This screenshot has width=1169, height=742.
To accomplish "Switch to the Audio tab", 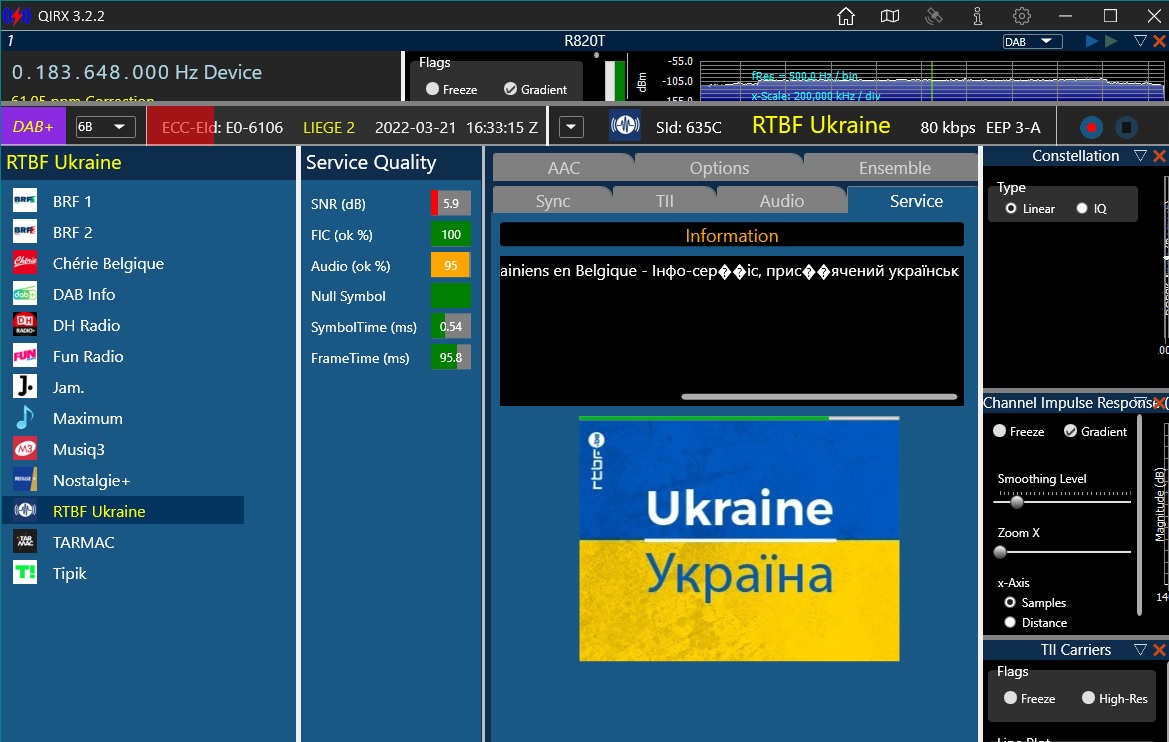I will [781, 201].
